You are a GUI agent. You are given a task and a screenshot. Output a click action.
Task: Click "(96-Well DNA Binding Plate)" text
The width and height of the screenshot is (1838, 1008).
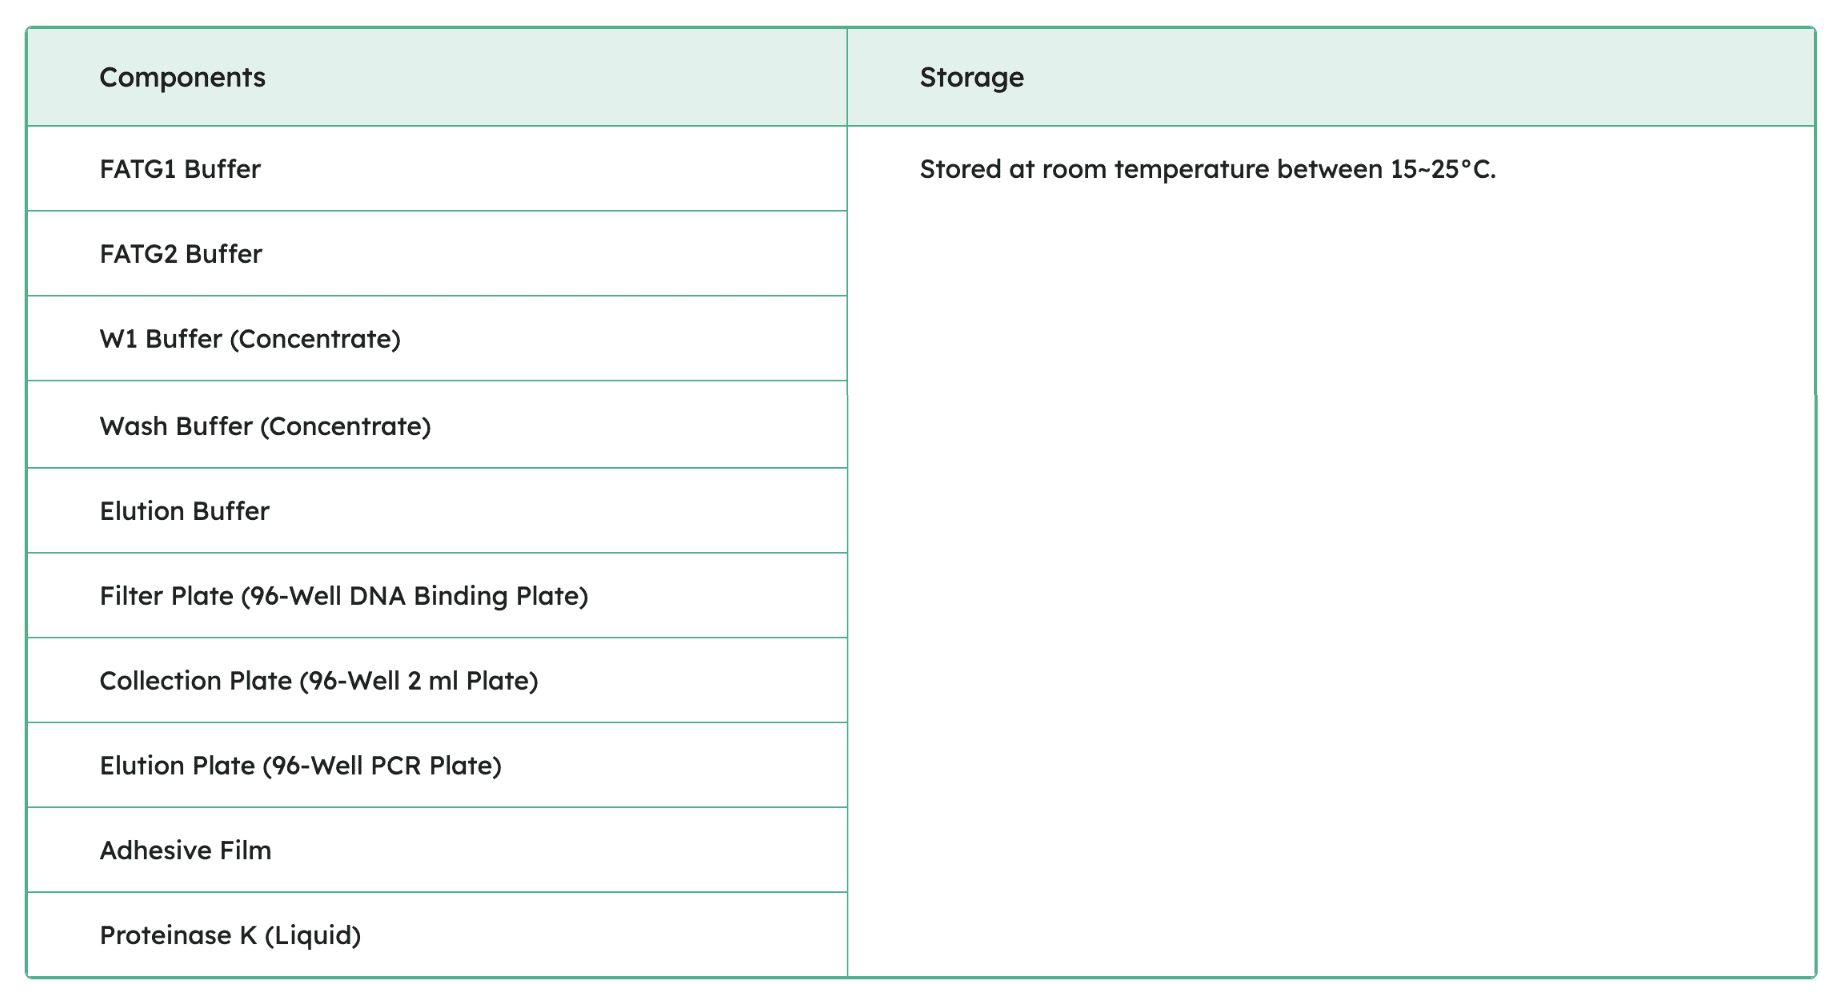(415, 596)
